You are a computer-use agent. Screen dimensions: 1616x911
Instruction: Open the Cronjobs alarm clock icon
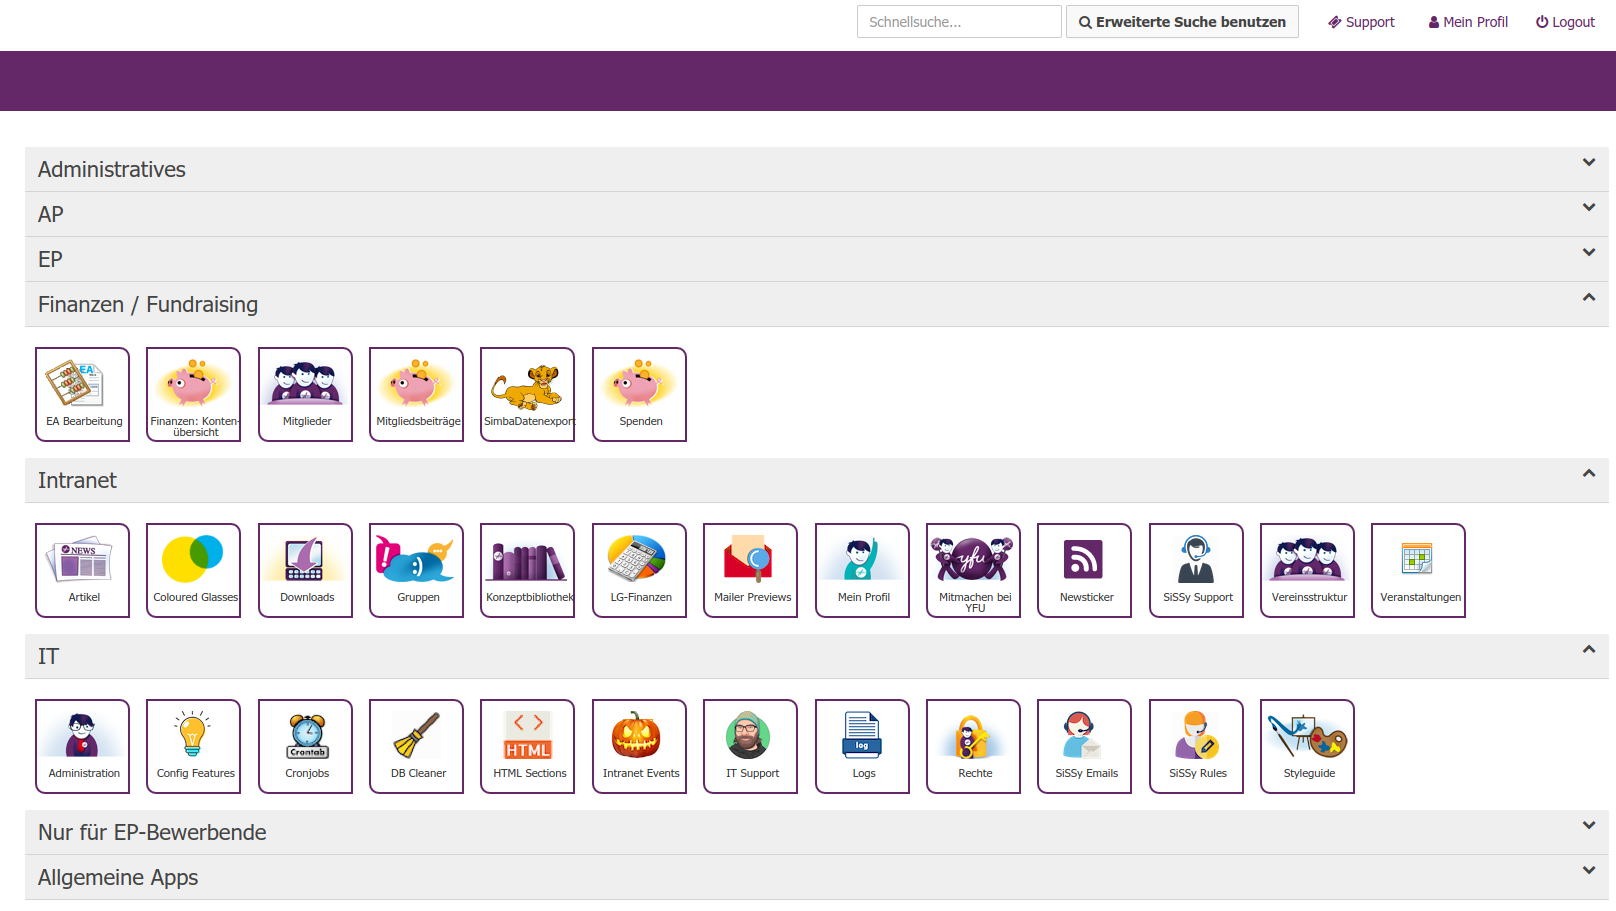click(306, 746)
